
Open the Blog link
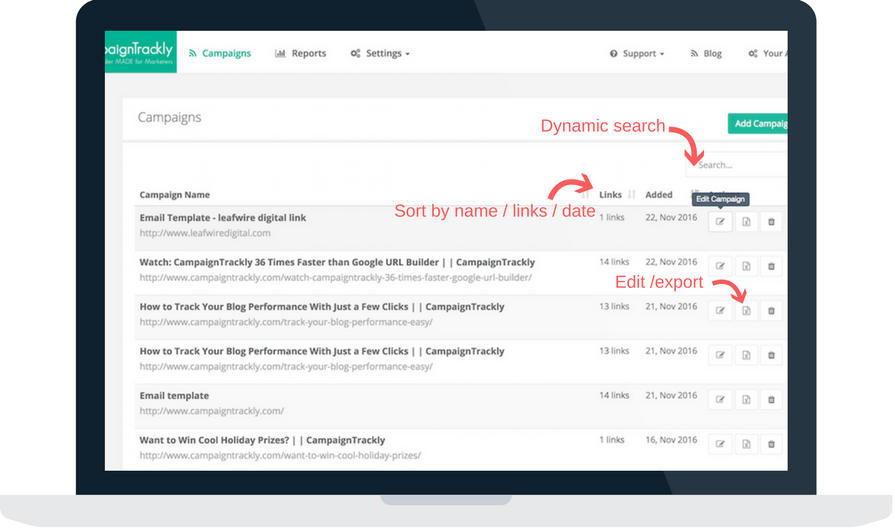[706, 53]
